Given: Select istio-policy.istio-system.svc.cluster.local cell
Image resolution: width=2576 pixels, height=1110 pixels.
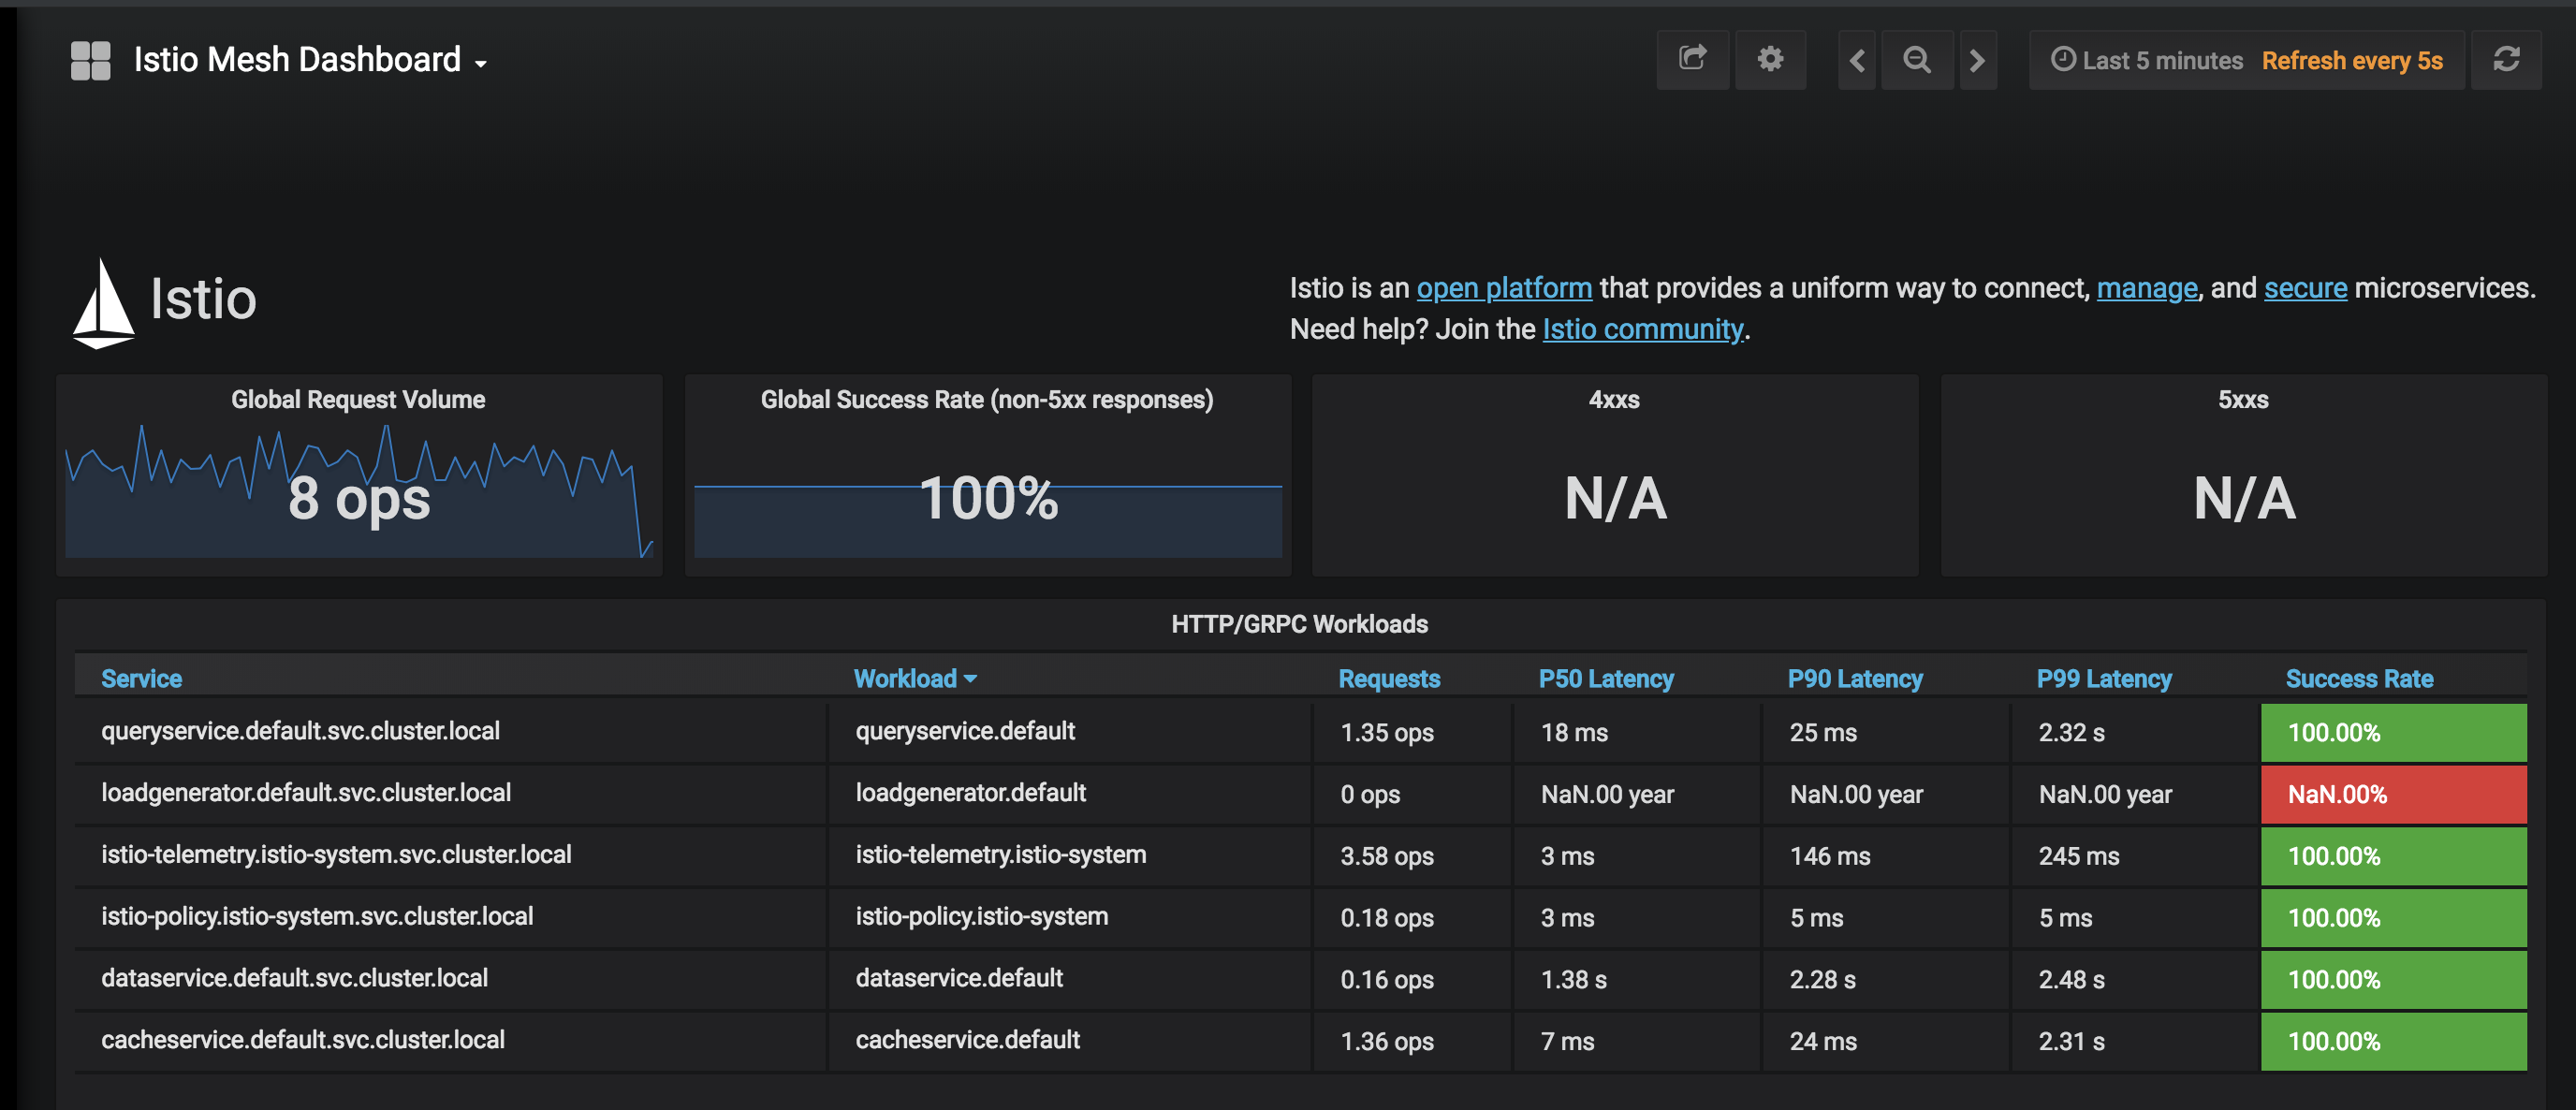Looking at the screenshot, I should point(450,917).
